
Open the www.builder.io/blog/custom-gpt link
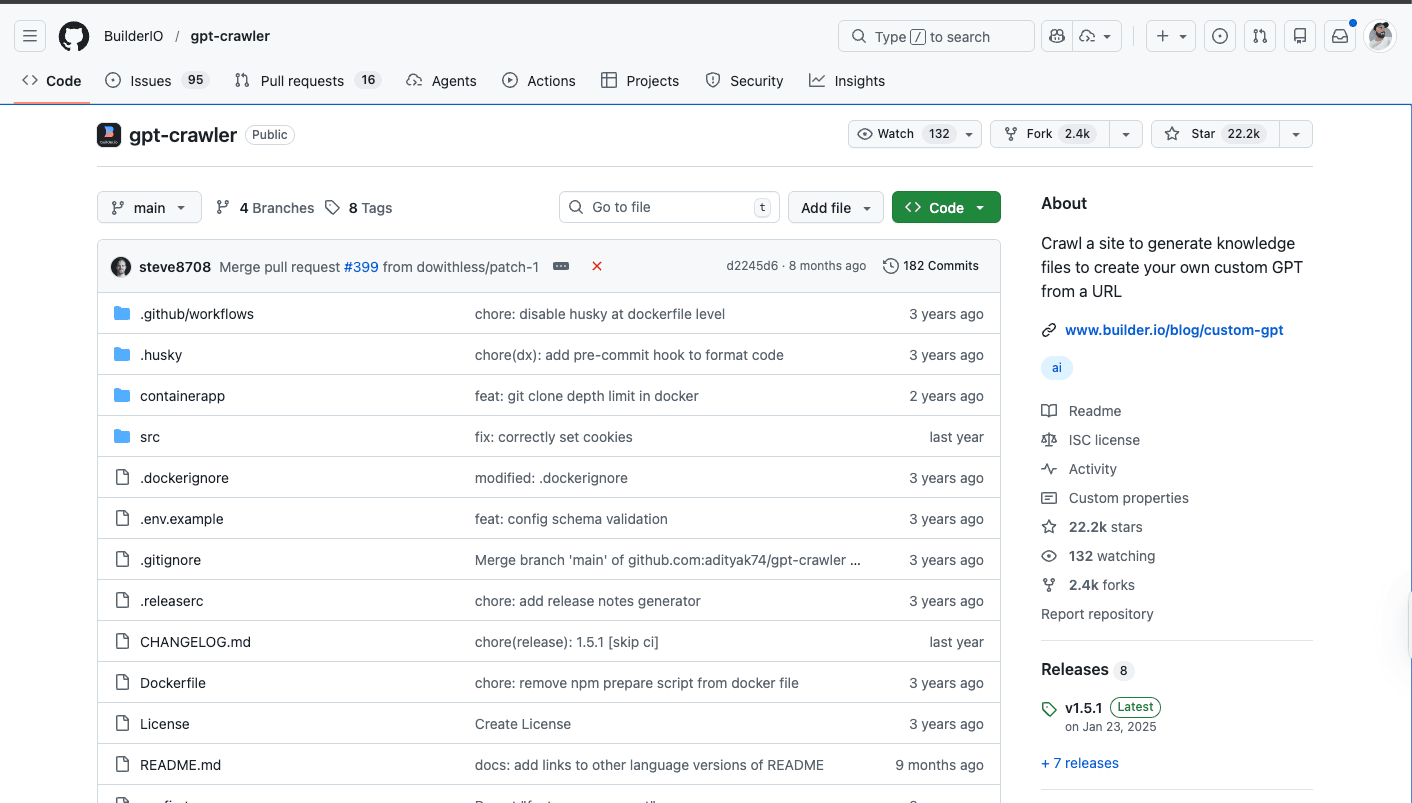click(x=1174, y=330)
